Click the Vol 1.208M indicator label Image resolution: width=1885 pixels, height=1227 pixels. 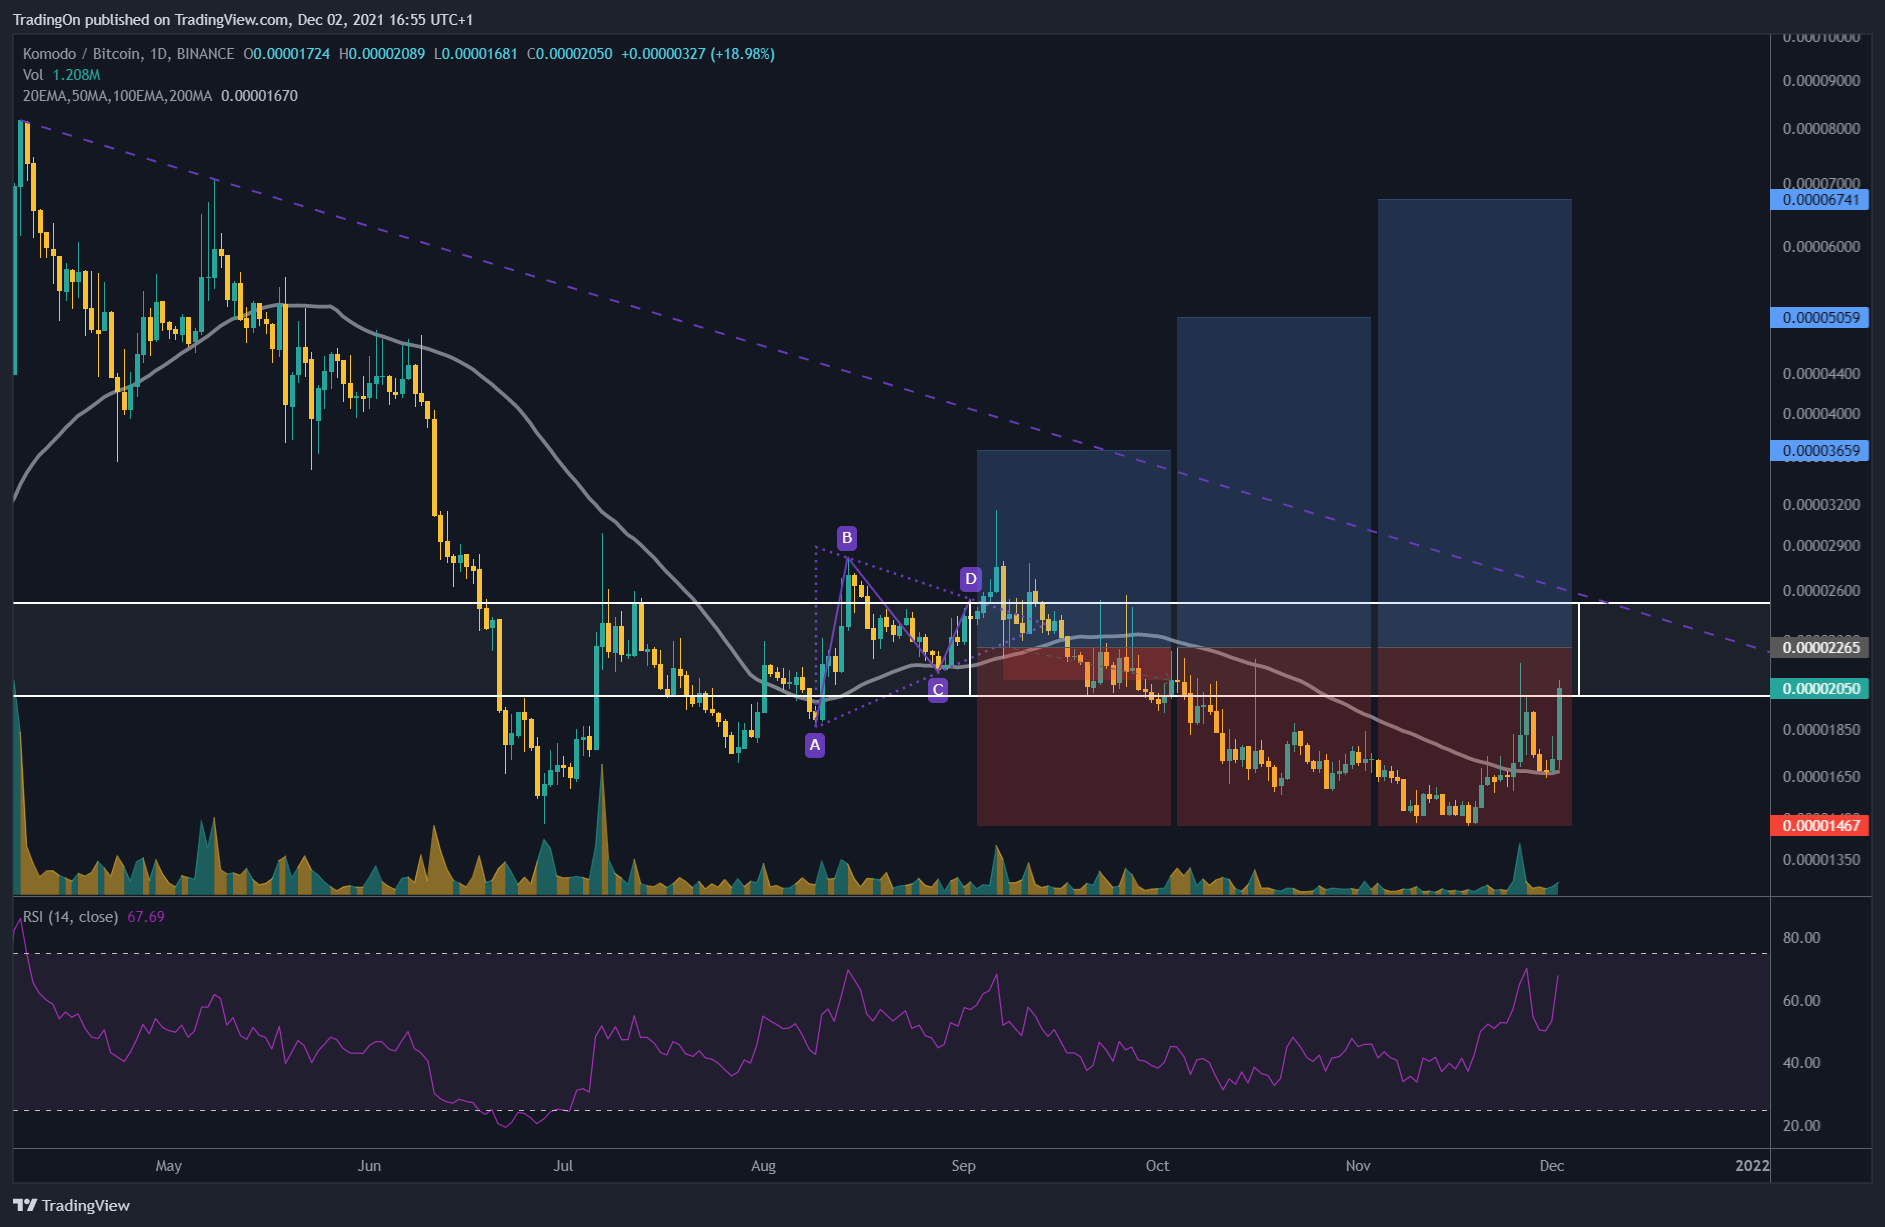click(x=61, y=75)
